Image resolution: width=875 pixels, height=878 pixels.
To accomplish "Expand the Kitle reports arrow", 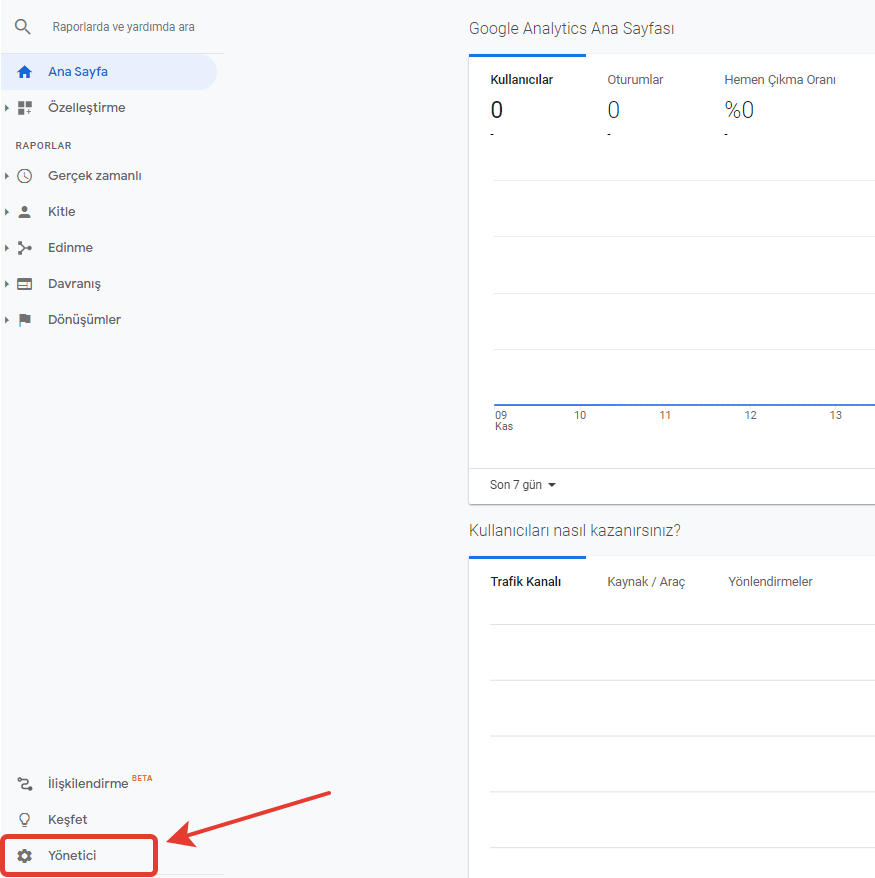I will [x=7, y=212].
